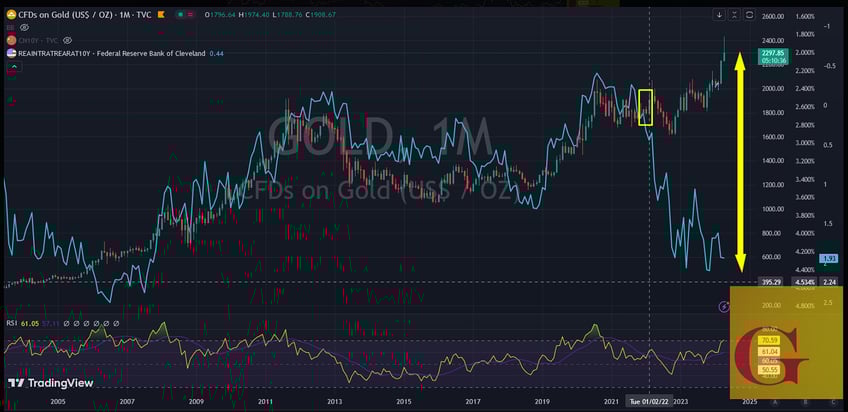Click the RSI indicator label
The image size is (848, 412).
coord(11,323)
